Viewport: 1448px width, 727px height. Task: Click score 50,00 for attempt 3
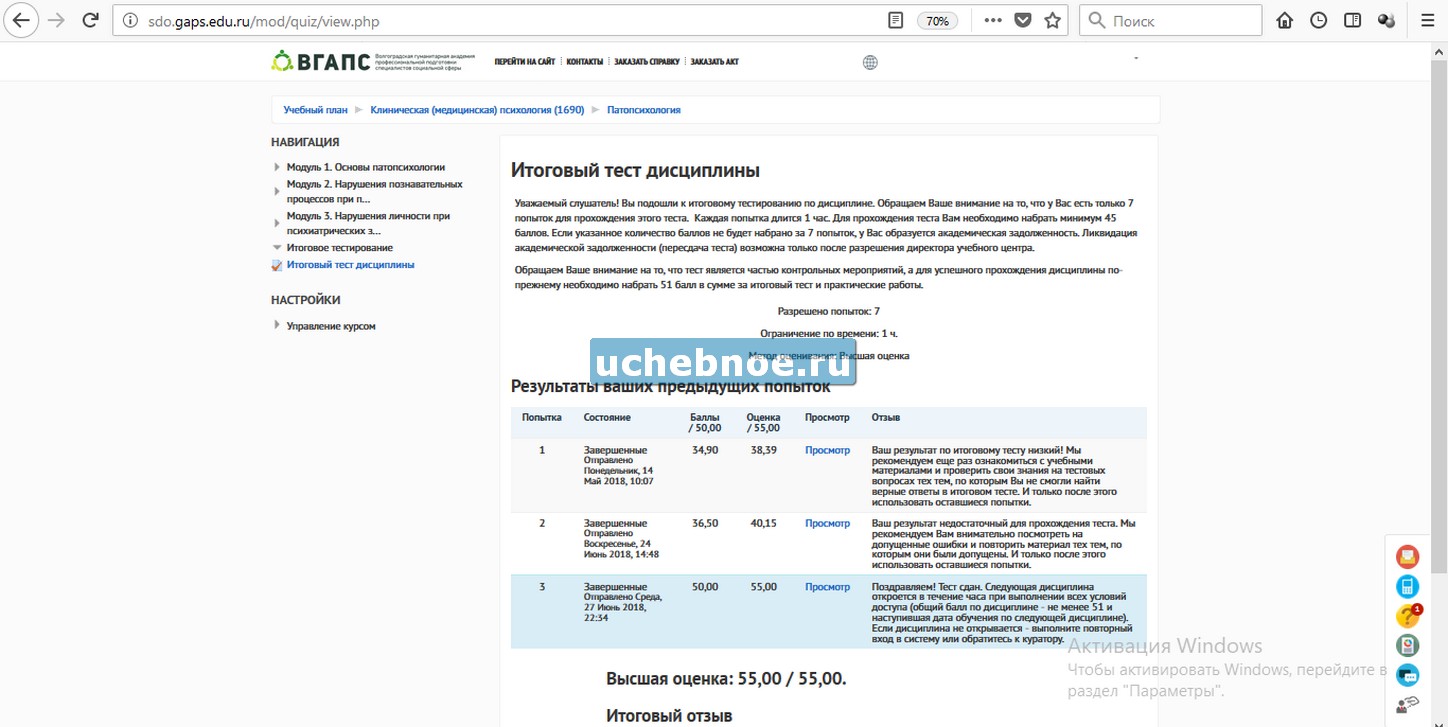click(x=704, y=587)
